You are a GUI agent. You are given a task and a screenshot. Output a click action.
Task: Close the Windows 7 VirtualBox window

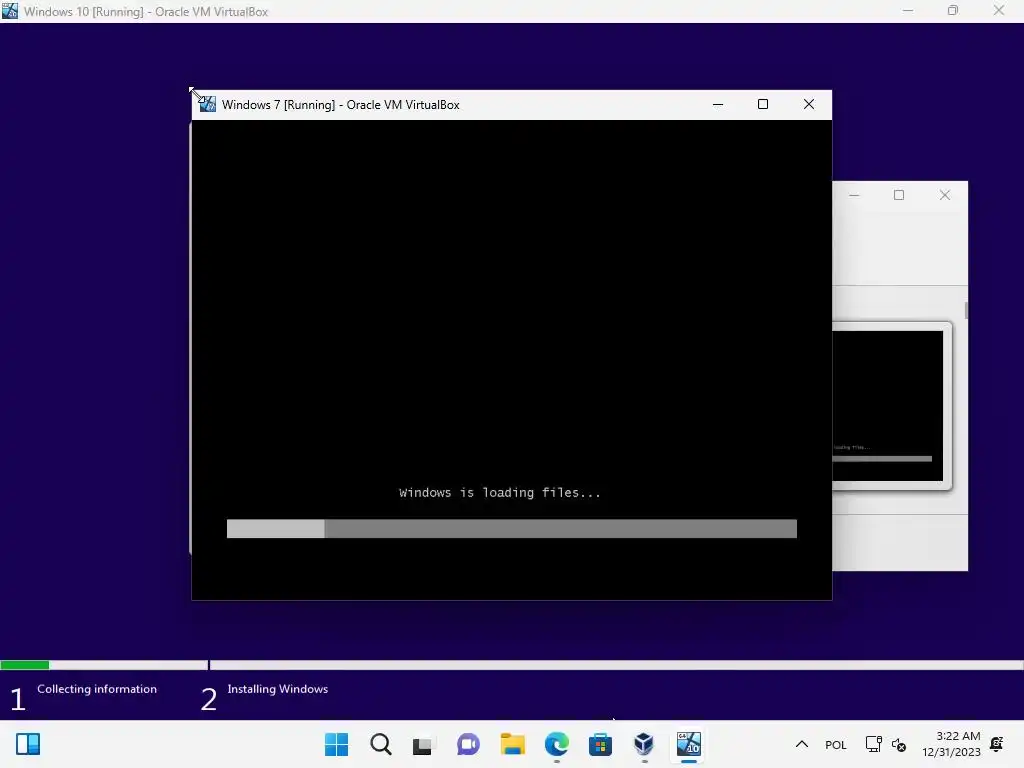coord(809,104)
